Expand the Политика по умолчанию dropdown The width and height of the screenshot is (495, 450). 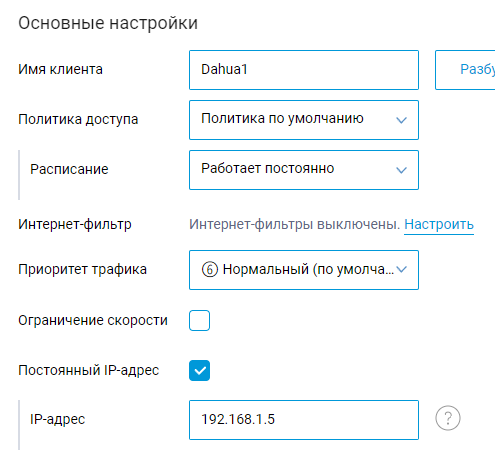click(x=304, y=120)
